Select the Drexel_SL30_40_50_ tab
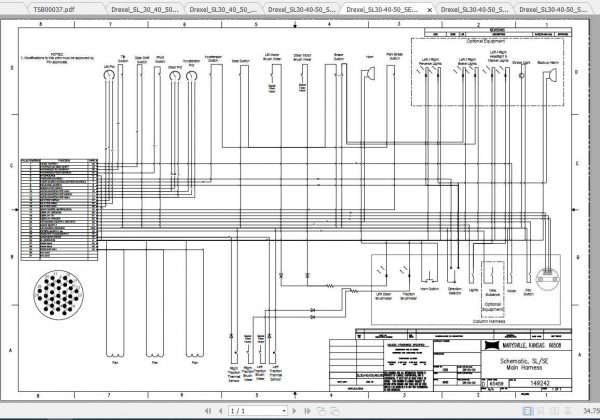 223,9
